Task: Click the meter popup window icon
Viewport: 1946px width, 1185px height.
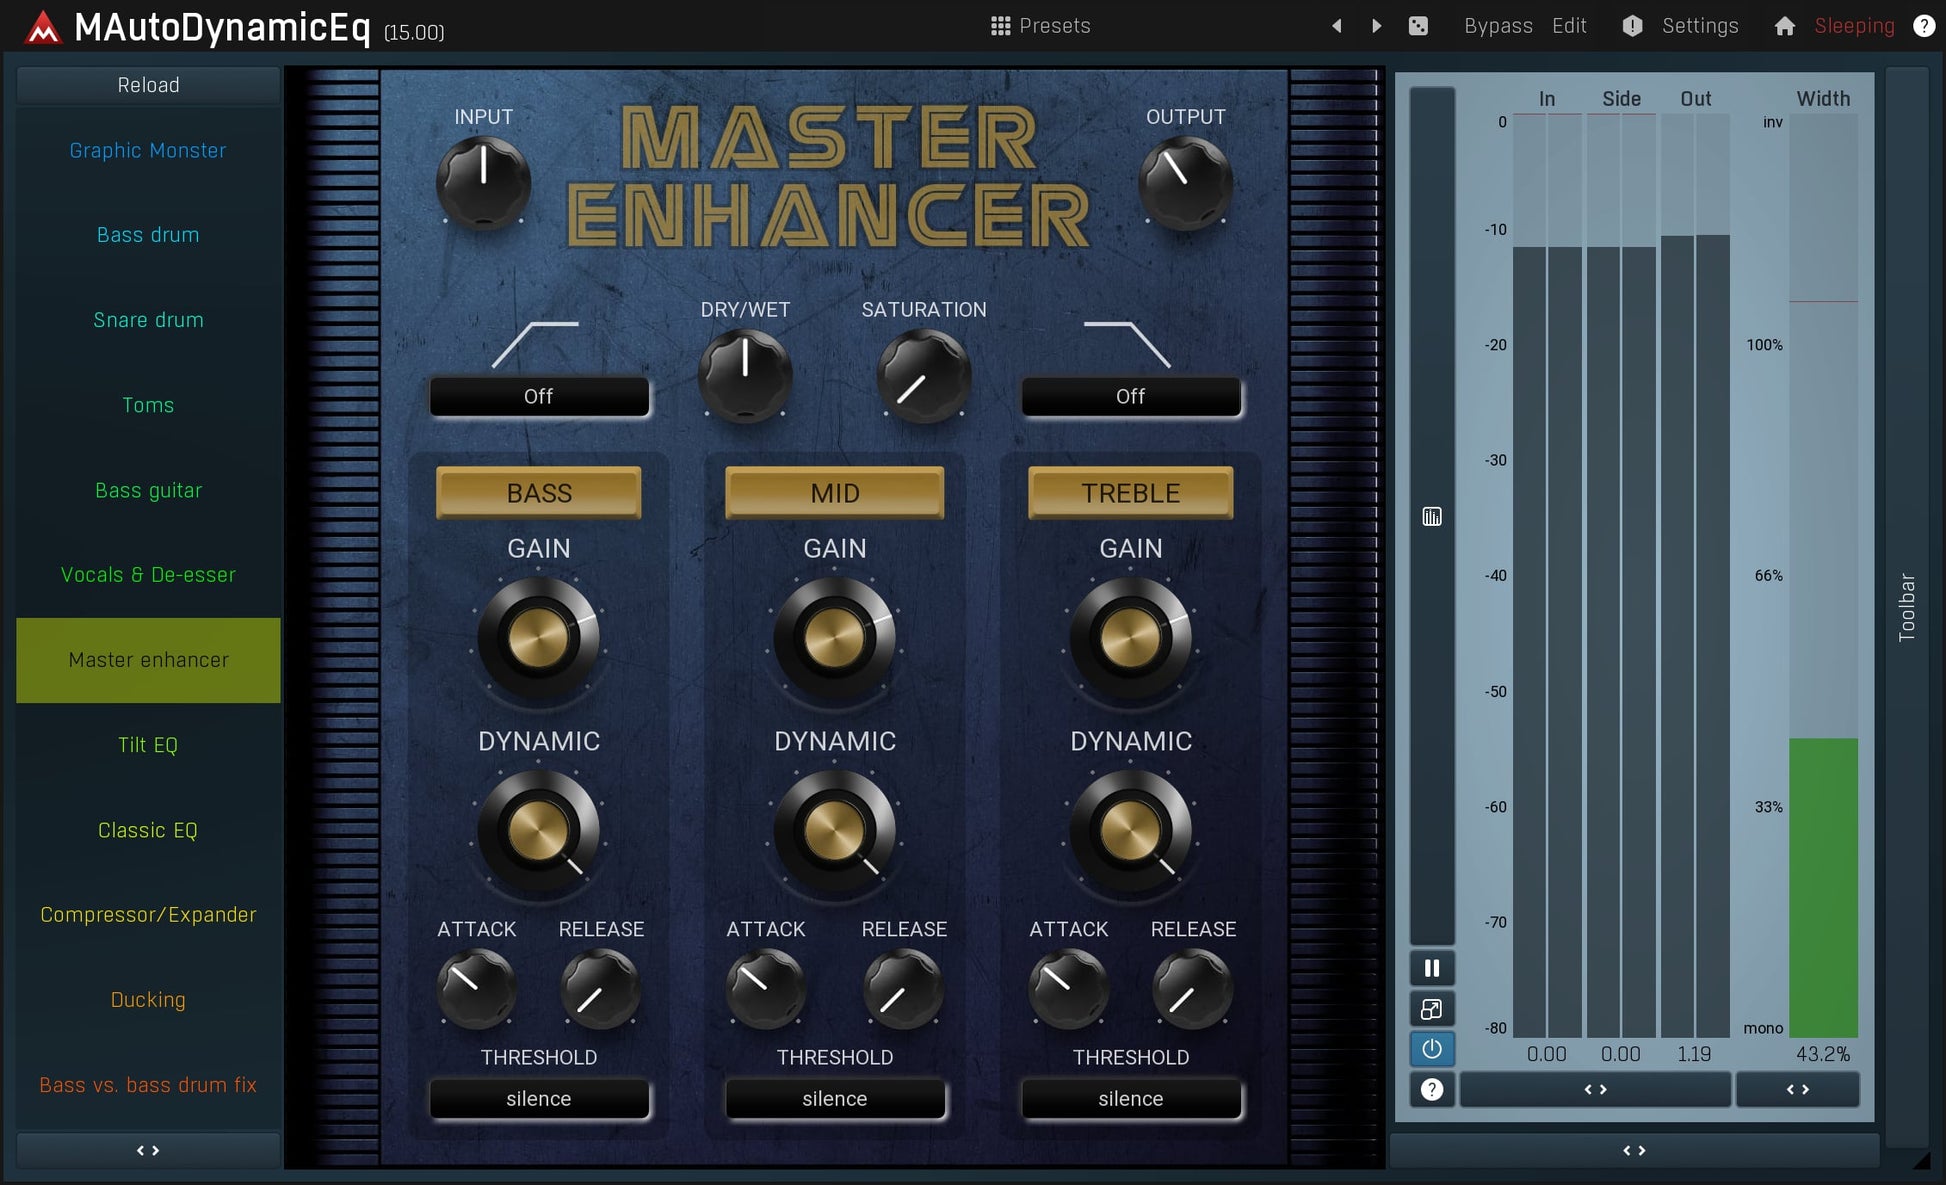Action: pos(1432,1009)
